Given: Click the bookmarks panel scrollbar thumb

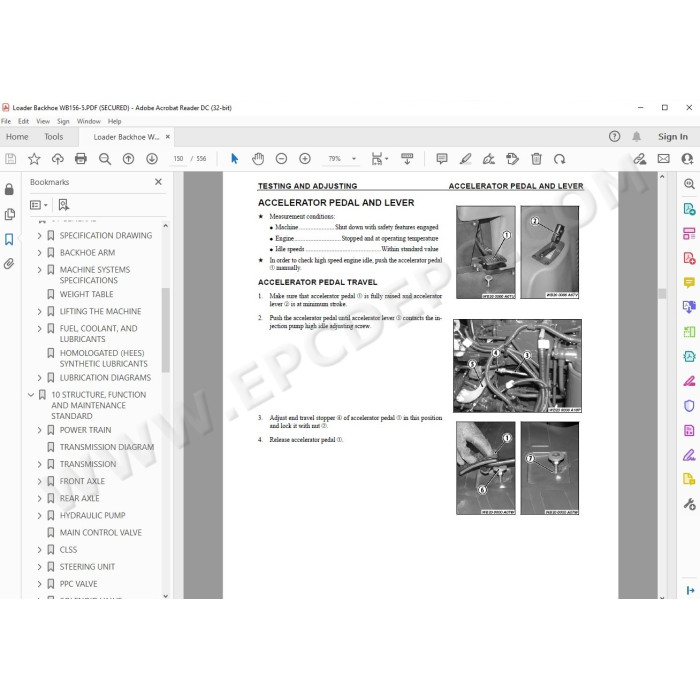Looking at the screenshot, I should [165, 330].
